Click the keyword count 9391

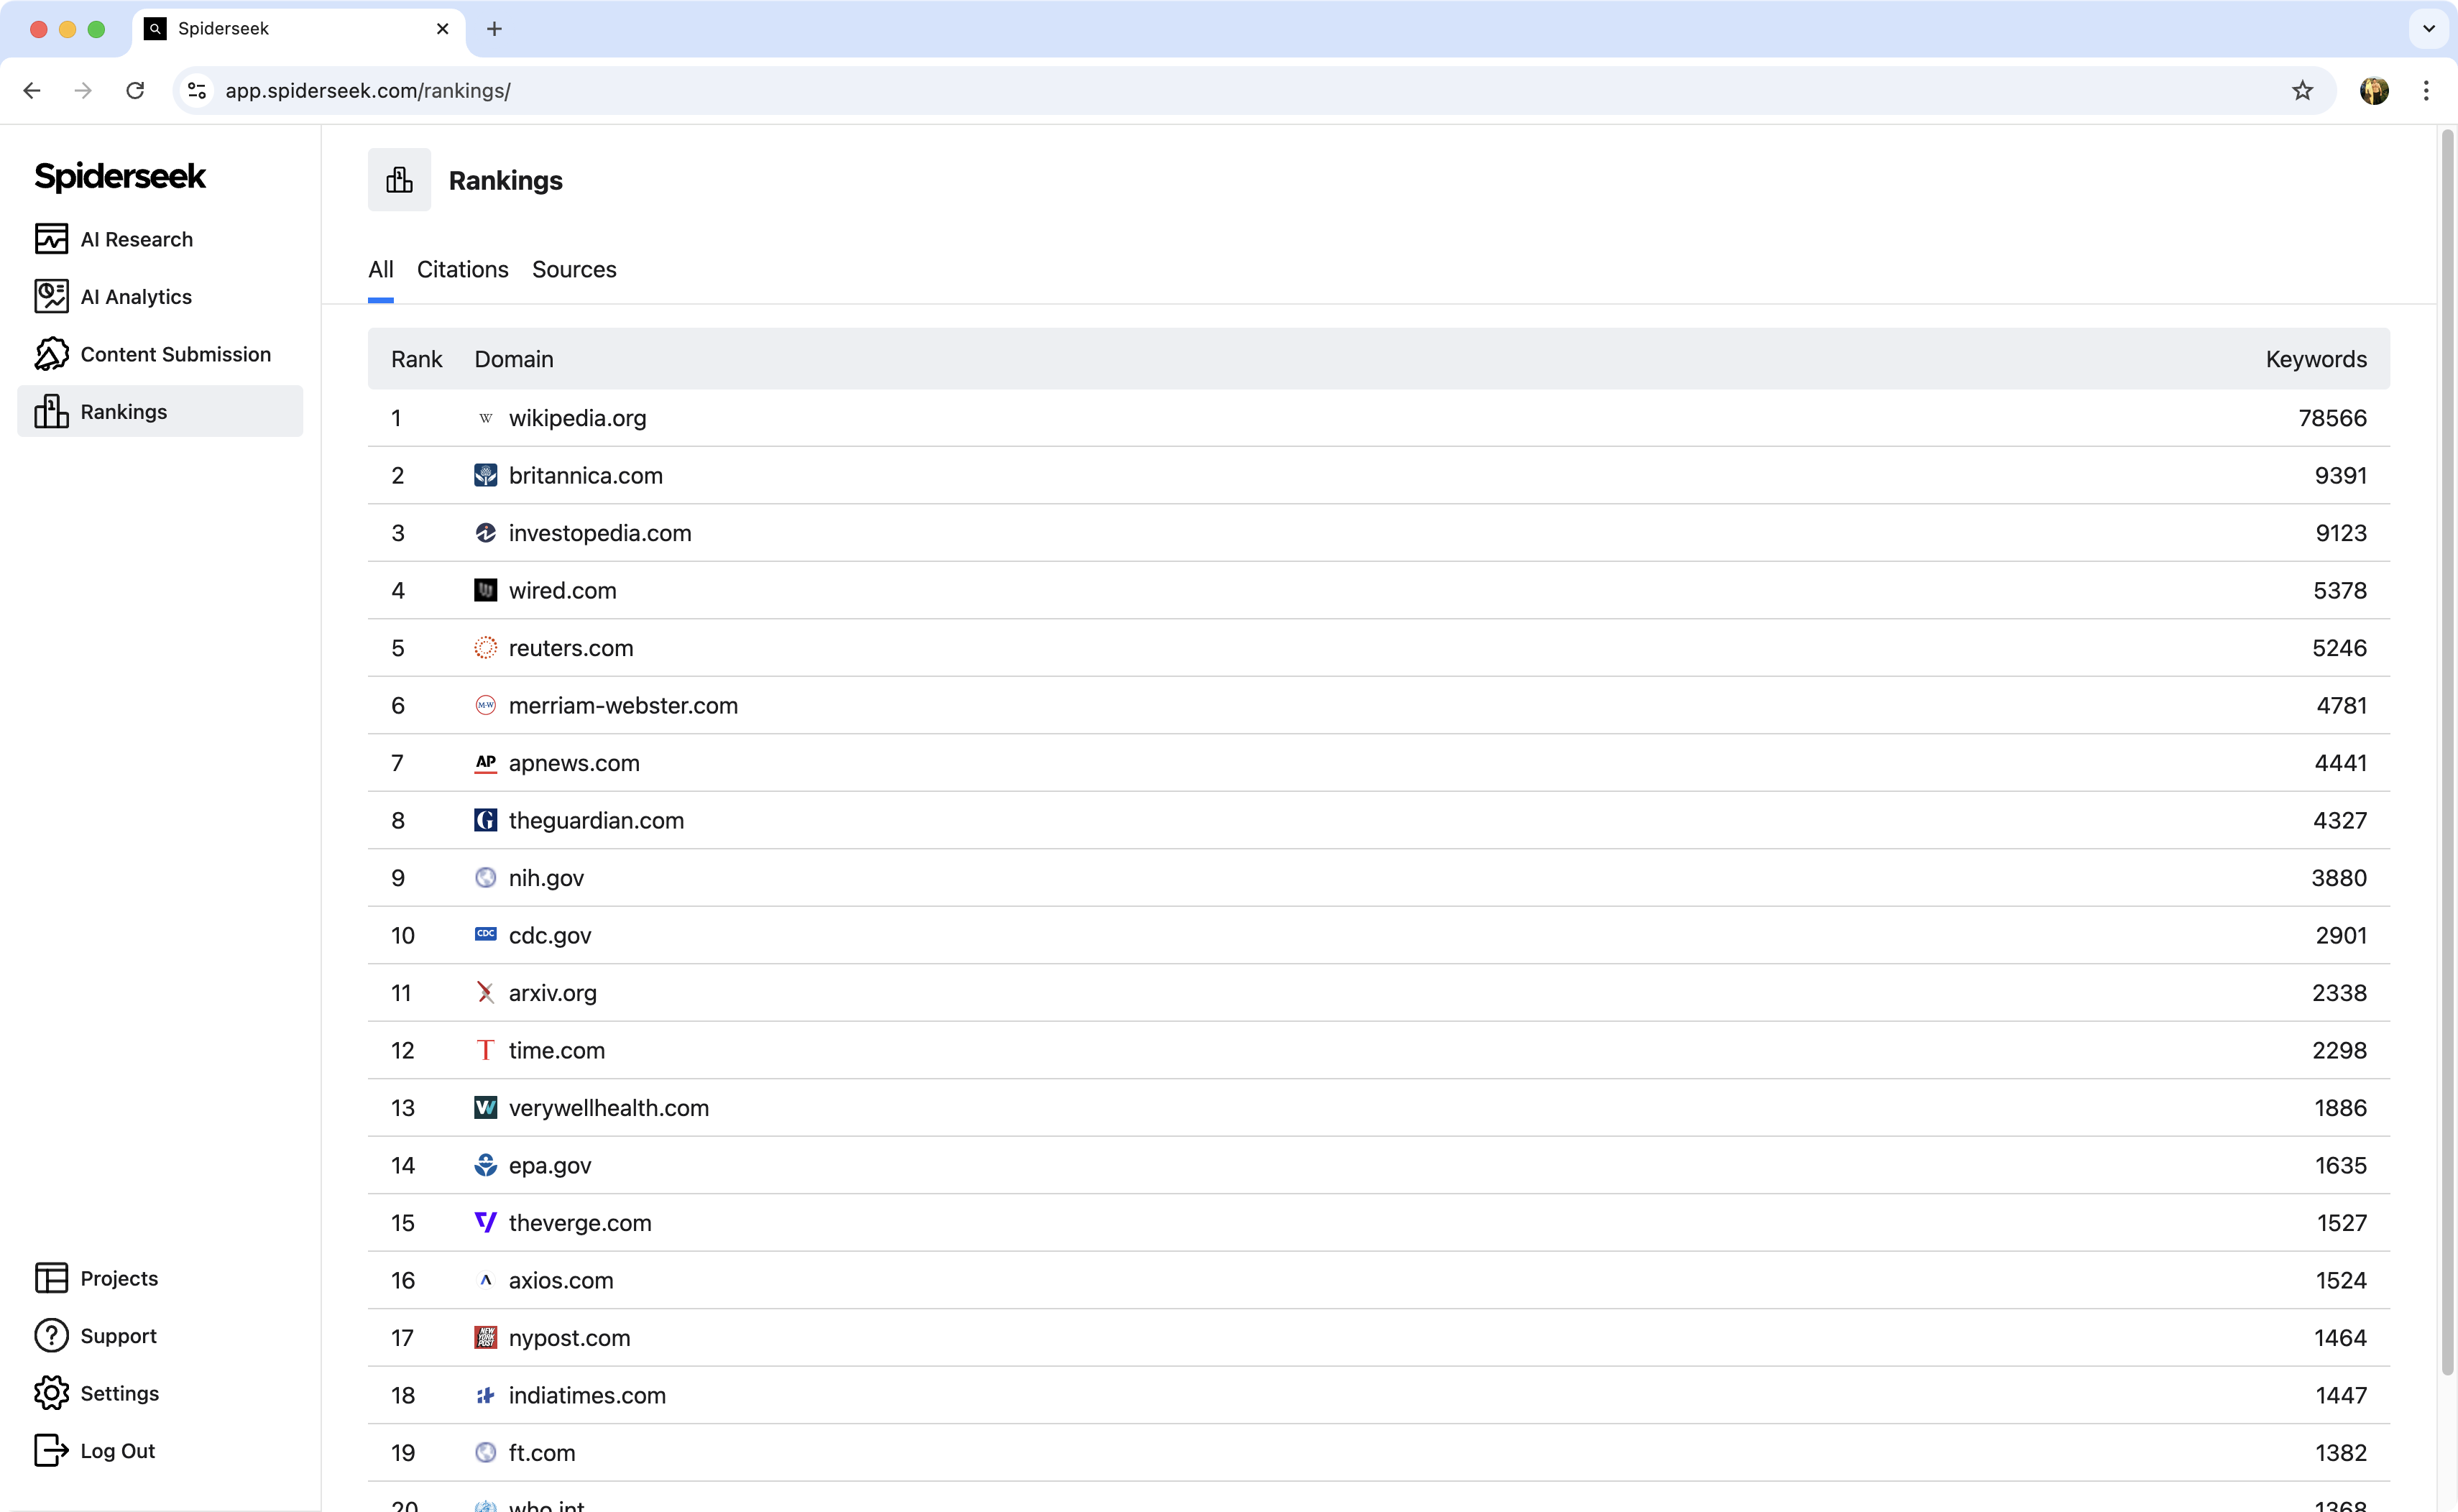coord(2340,475)
